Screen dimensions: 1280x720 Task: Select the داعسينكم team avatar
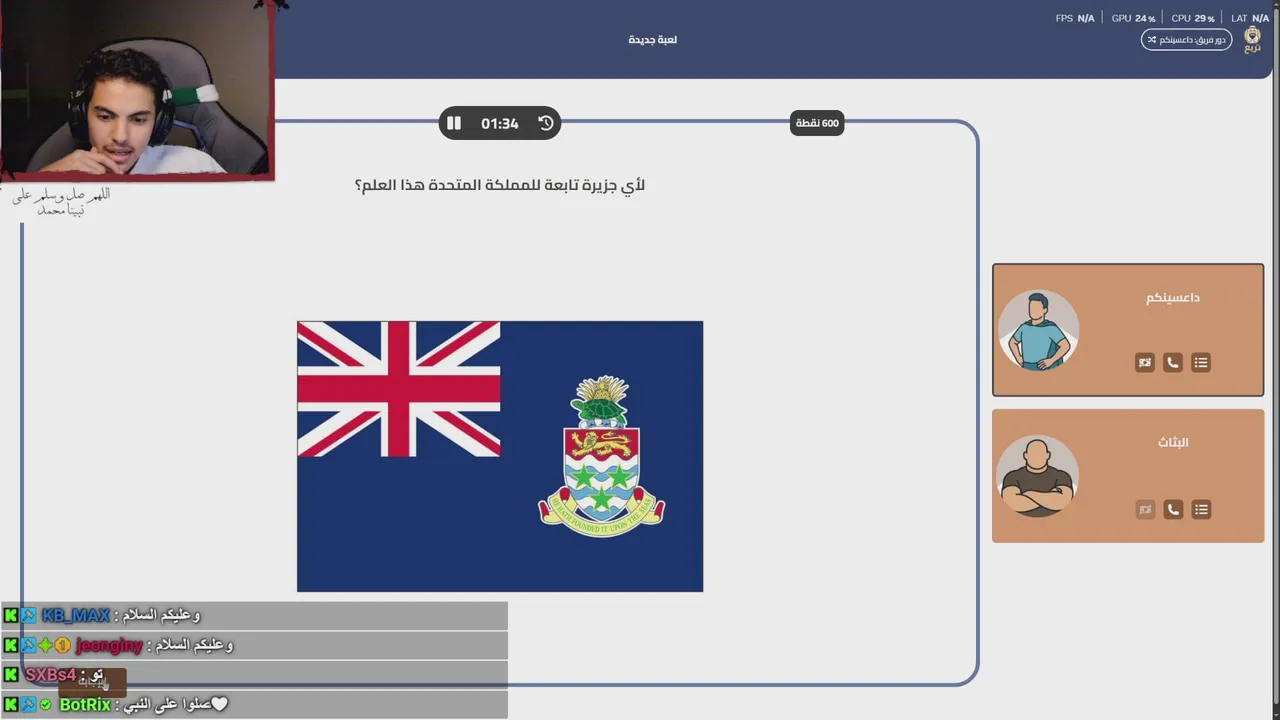pos(1038,331)
